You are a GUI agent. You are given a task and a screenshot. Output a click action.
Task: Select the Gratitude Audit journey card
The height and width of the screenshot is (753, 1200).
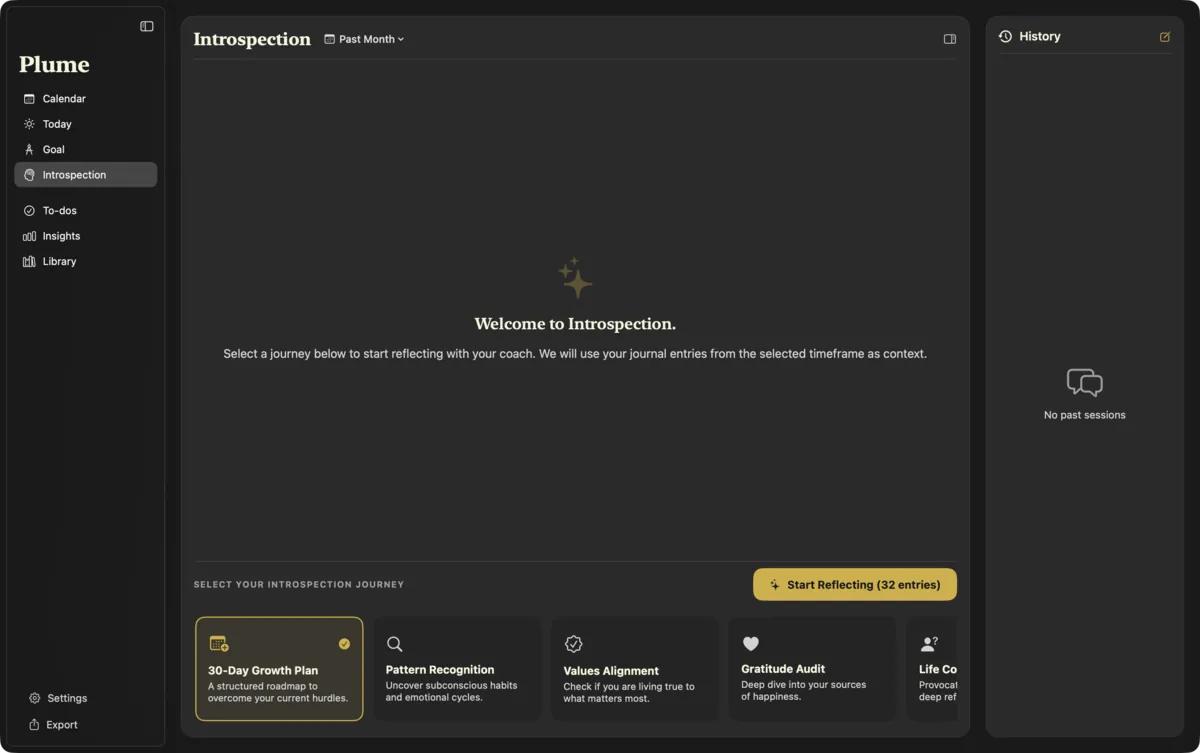813,669
